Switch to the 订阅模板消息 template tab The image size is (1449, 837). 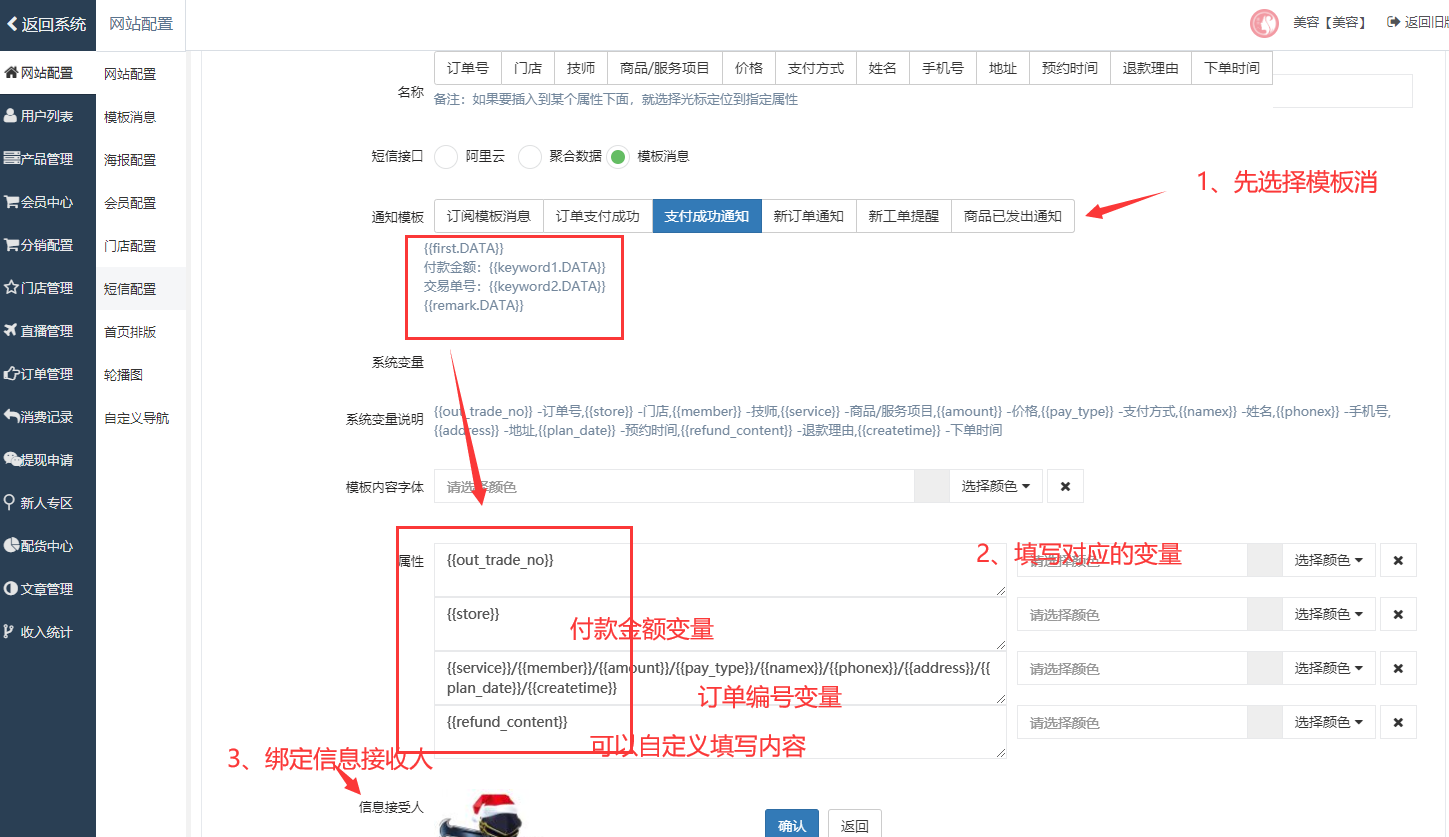coord(489,216)
